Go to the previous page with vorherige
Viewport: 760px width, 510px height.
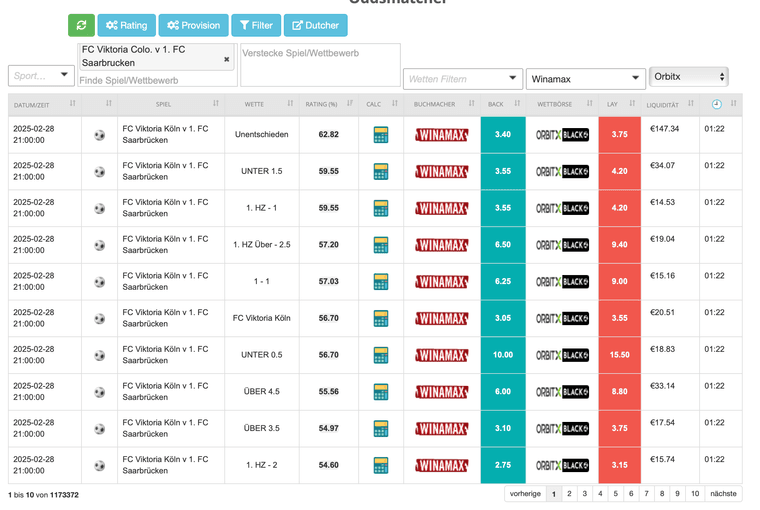(x=525, y=494)
